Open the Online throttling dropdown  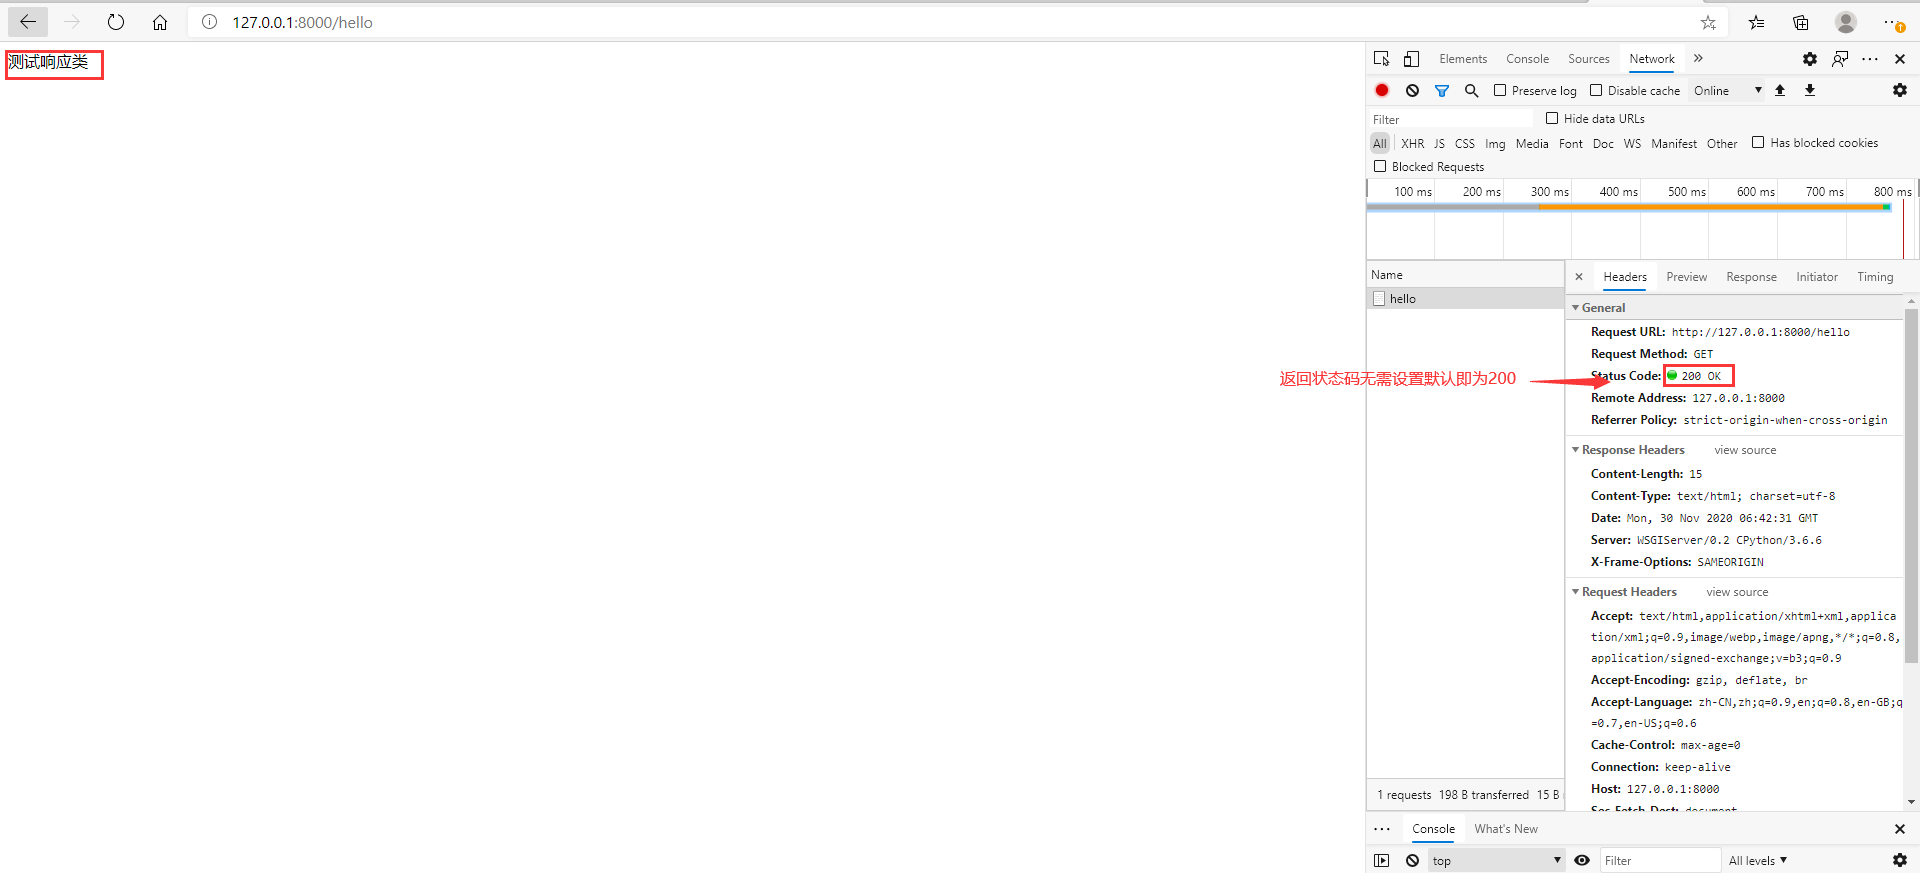[1727, 90]
